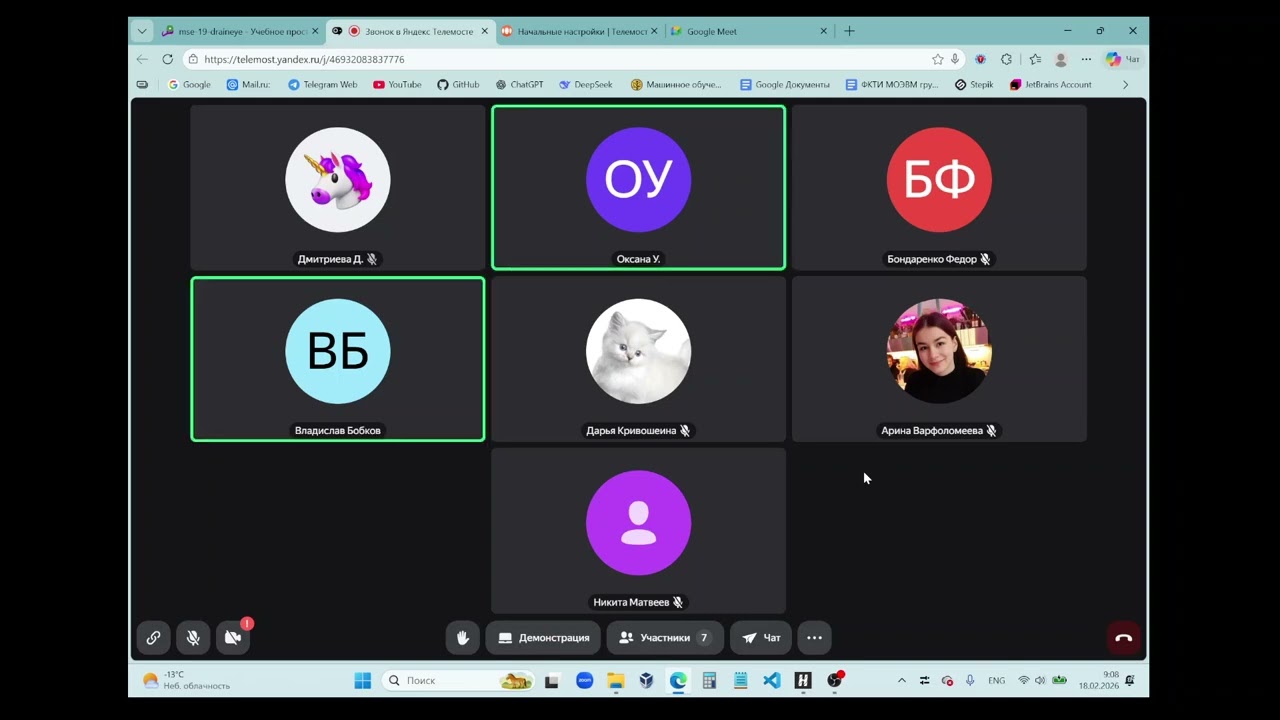This screenshot has width=1280, height=720.
Task: Open the Telegram Web bookmark
Action: pyautogui.click(x=322, y=85)
